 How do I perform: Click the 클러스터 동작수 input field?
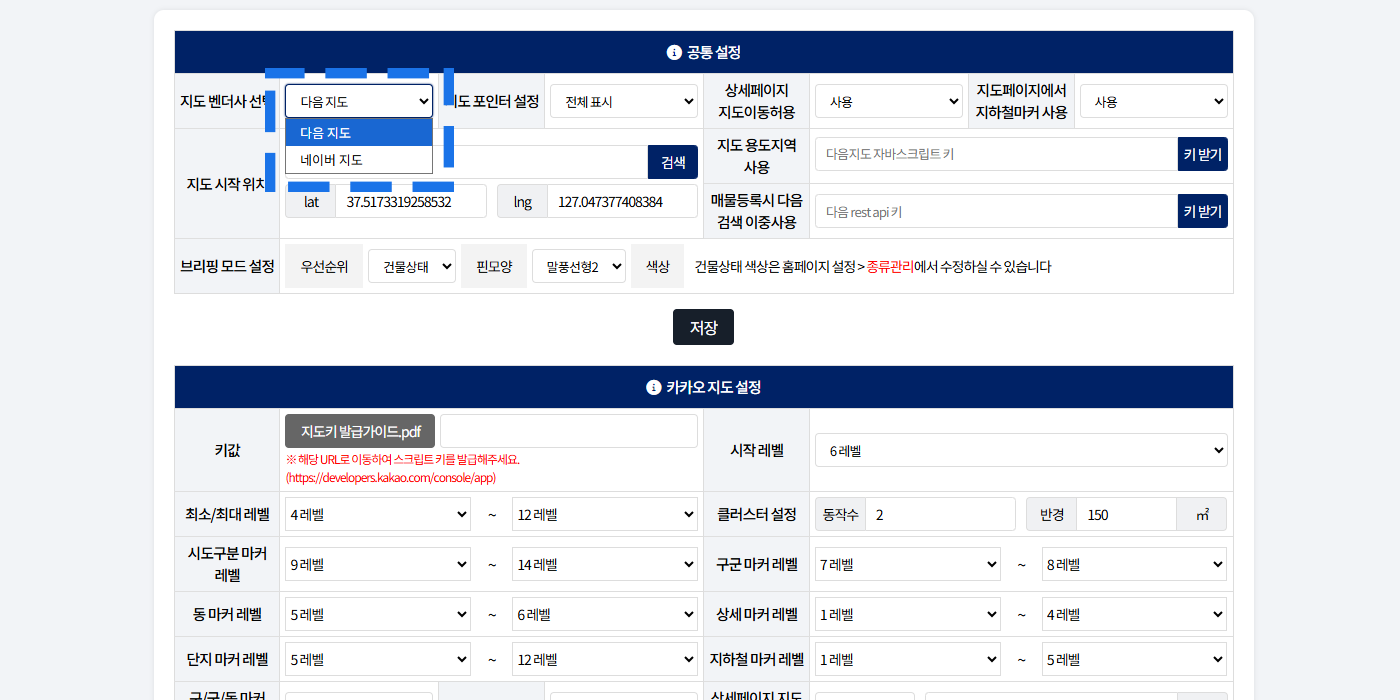click(x=939, y=514)
